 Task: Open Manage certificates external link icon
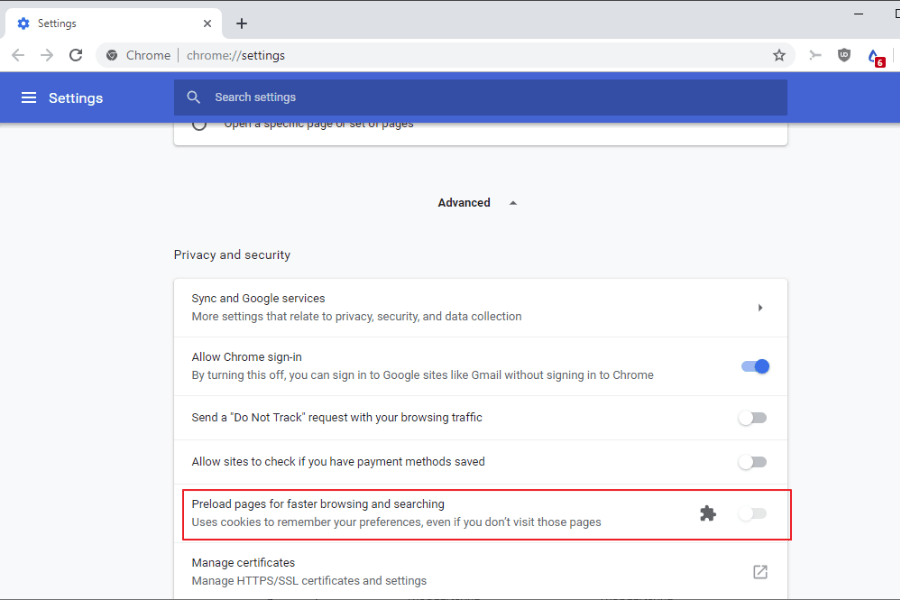(x=760, y=572)
